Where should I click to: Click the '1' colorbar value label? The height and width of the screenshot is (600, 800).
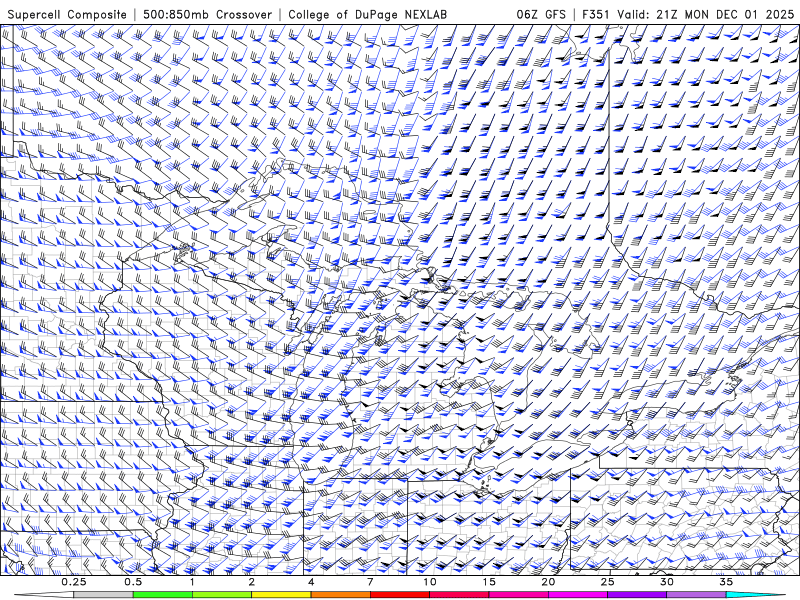(x=192, y=582)
